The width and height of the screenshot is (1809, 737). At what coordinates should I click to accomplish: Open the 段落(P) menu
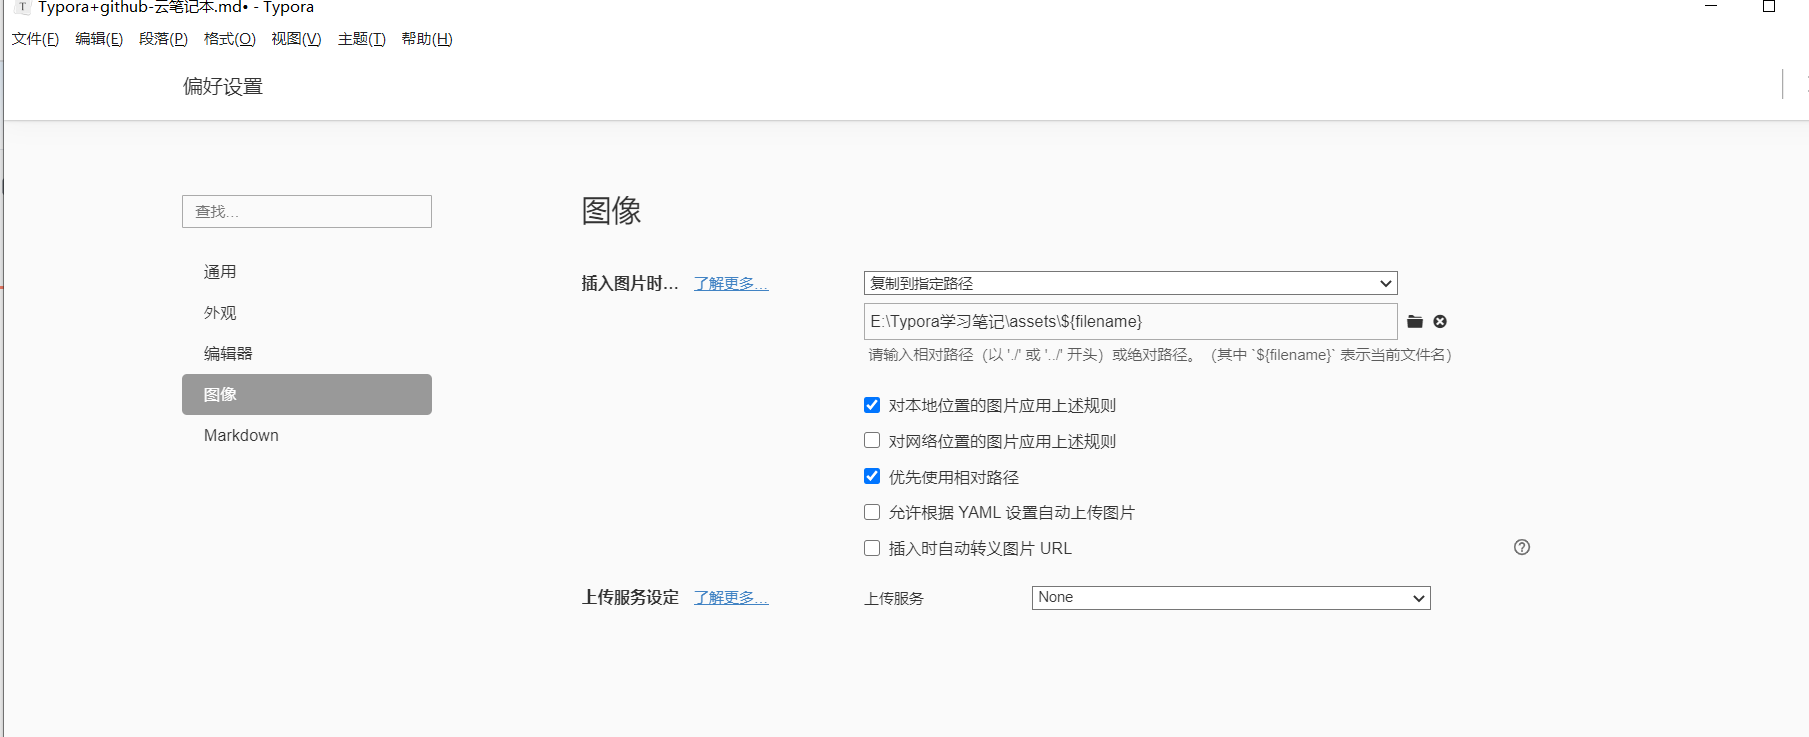click(163, 39)
